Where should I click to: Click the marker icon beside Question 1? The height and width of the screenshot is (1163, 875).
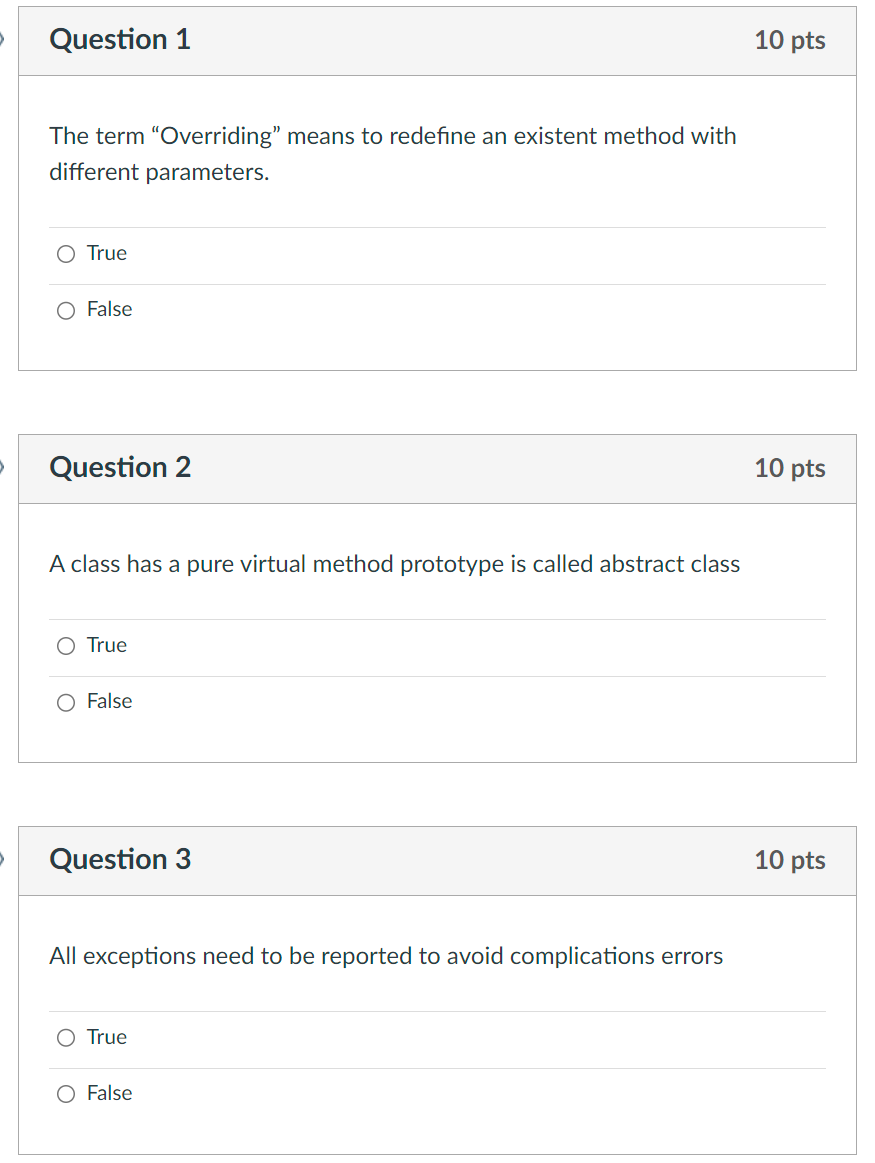pyautogui.click(x=3, y=40)
